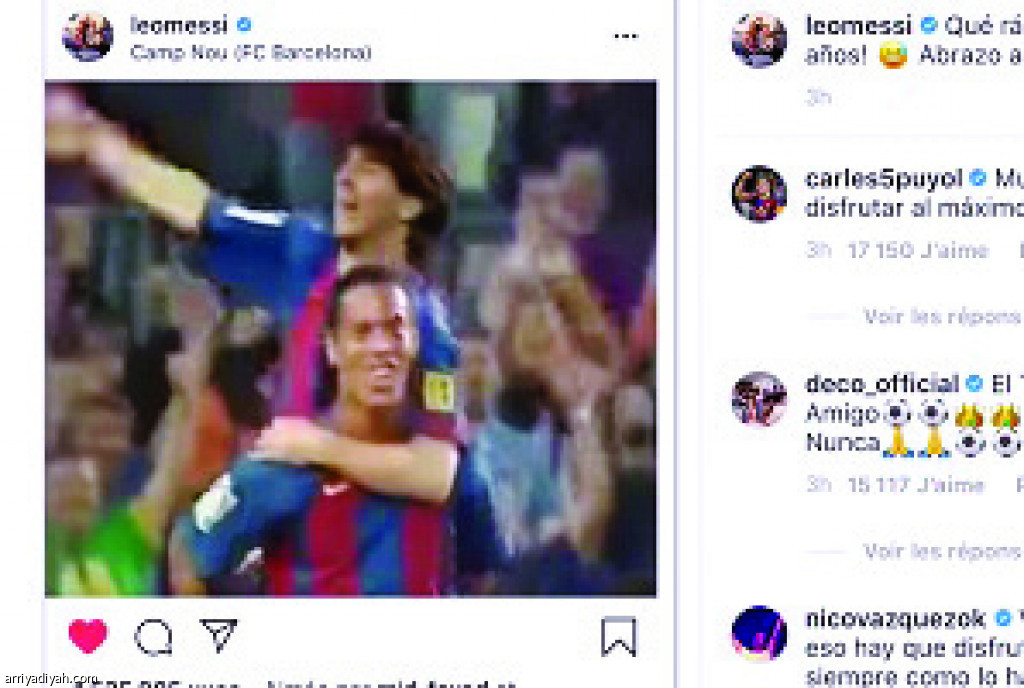1024x688 pixels.
Task: Click deco_official profile avatar
Action: click(759, 399)
